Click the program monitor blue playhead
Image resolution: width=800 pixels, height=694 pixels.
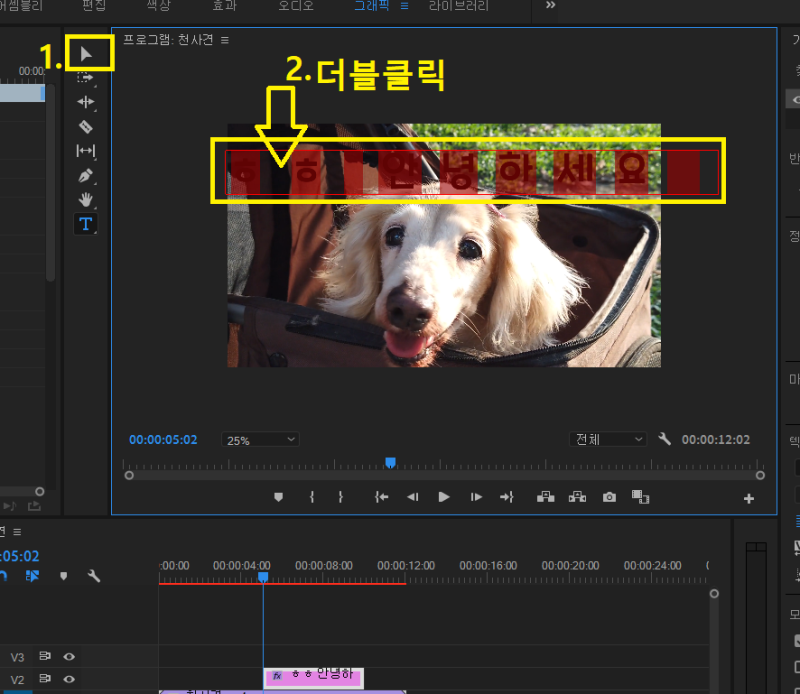[390, 462]
